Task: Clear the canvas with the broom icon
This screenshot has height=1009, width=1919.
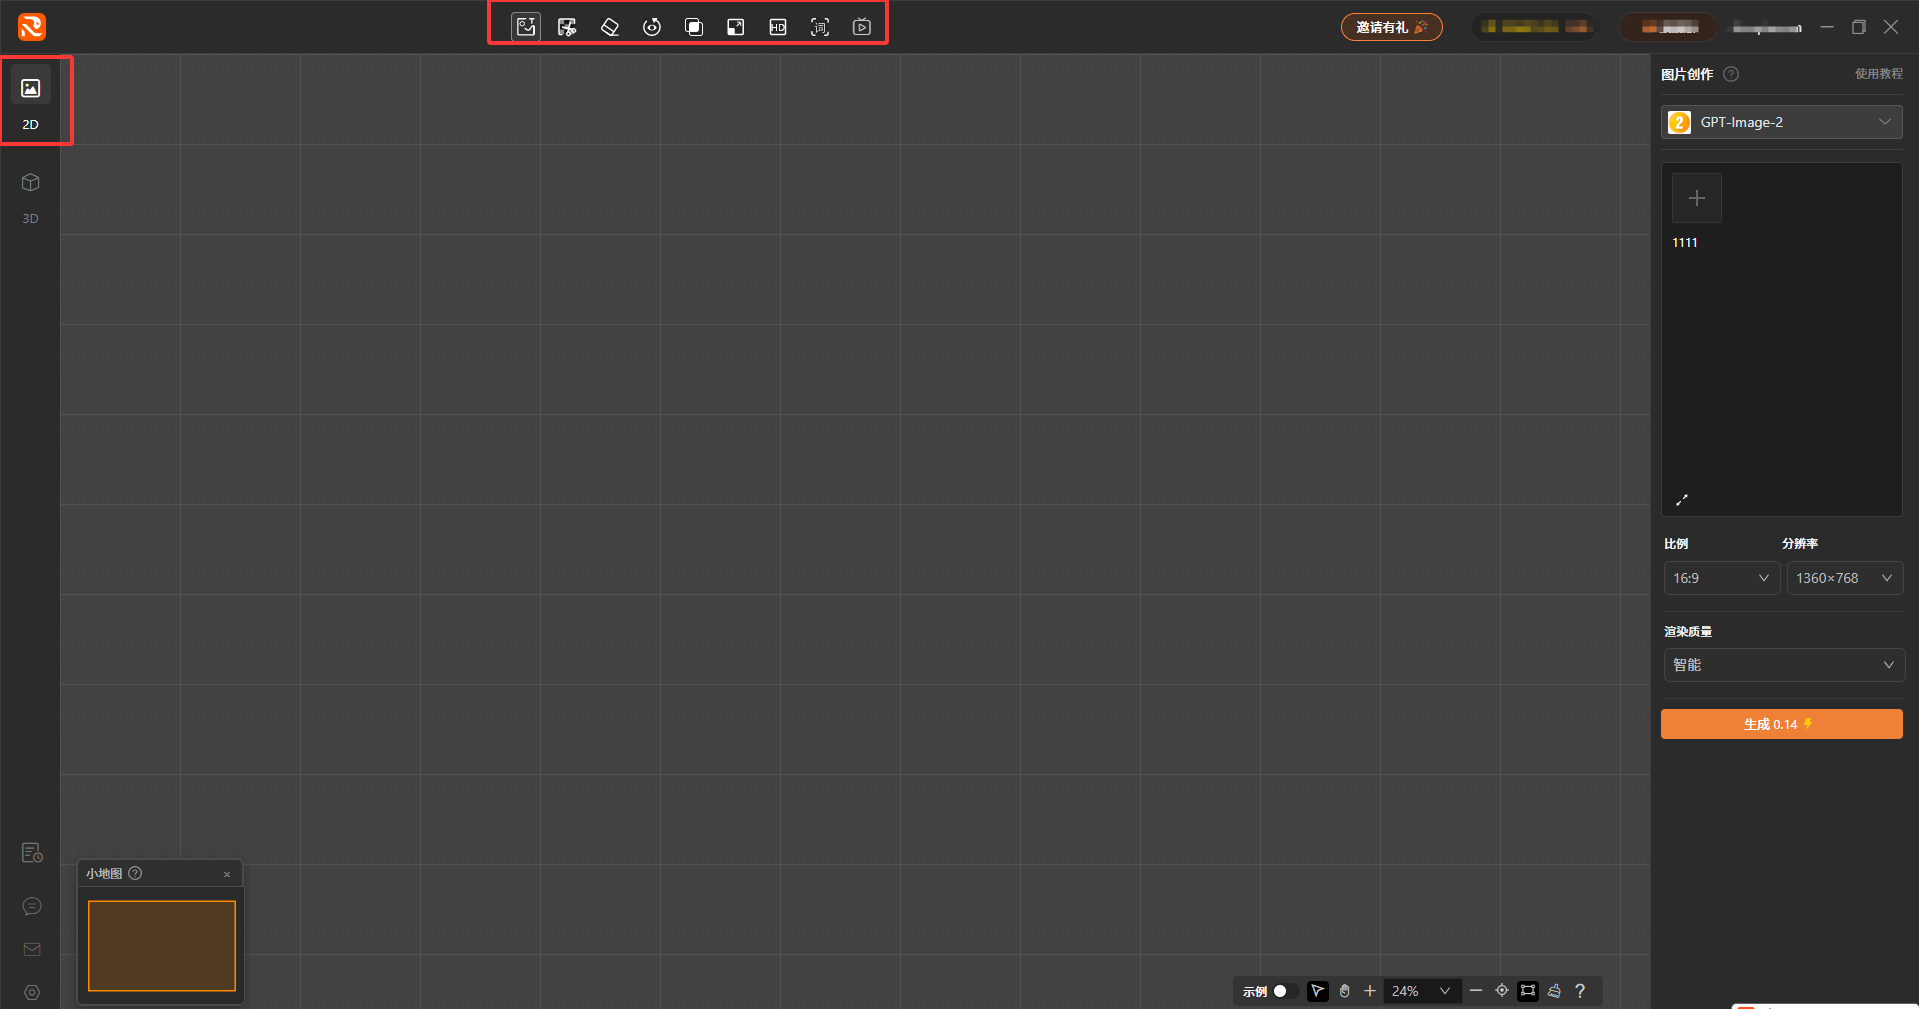Action: tap(1554, 991)
